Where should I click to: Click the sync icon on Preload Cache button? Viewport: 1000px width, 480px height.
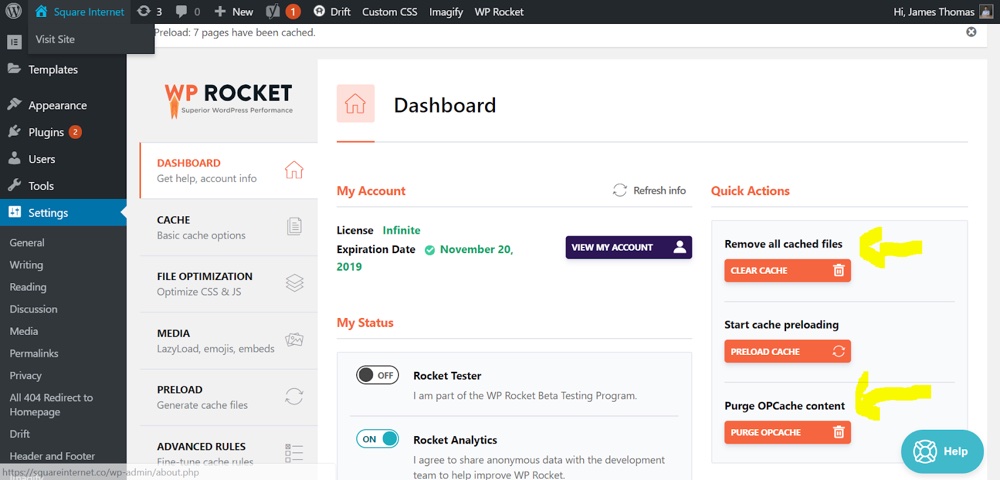point(839,351)
